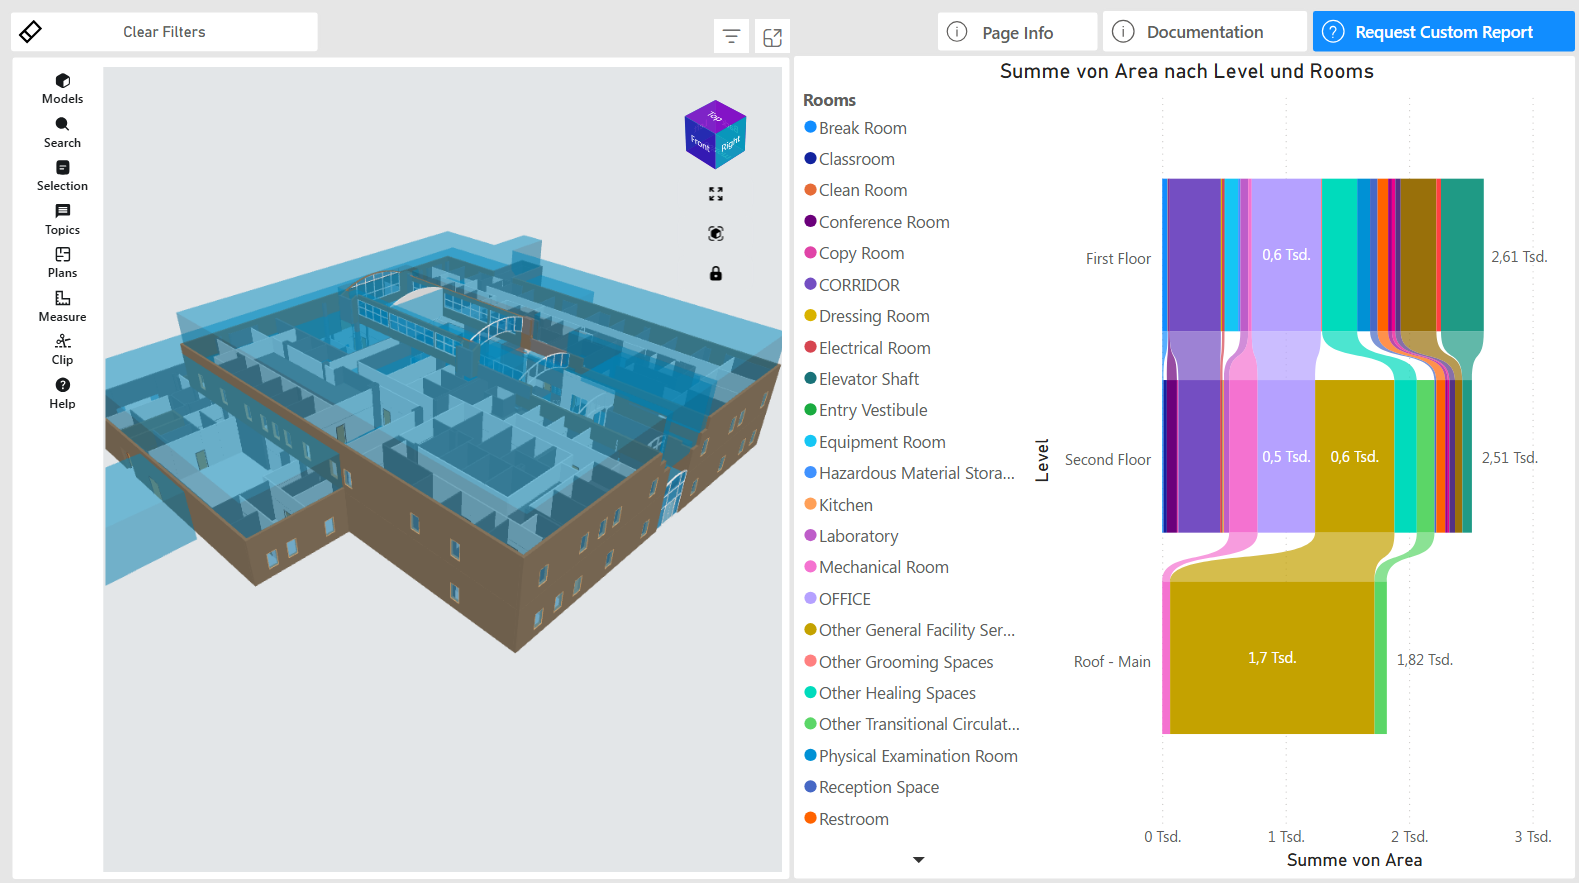The width and height of the screenshot is (1579, 883).
Task: Select the 1,7 Tsd. roof segment
Action: (x=1272, y=658)
